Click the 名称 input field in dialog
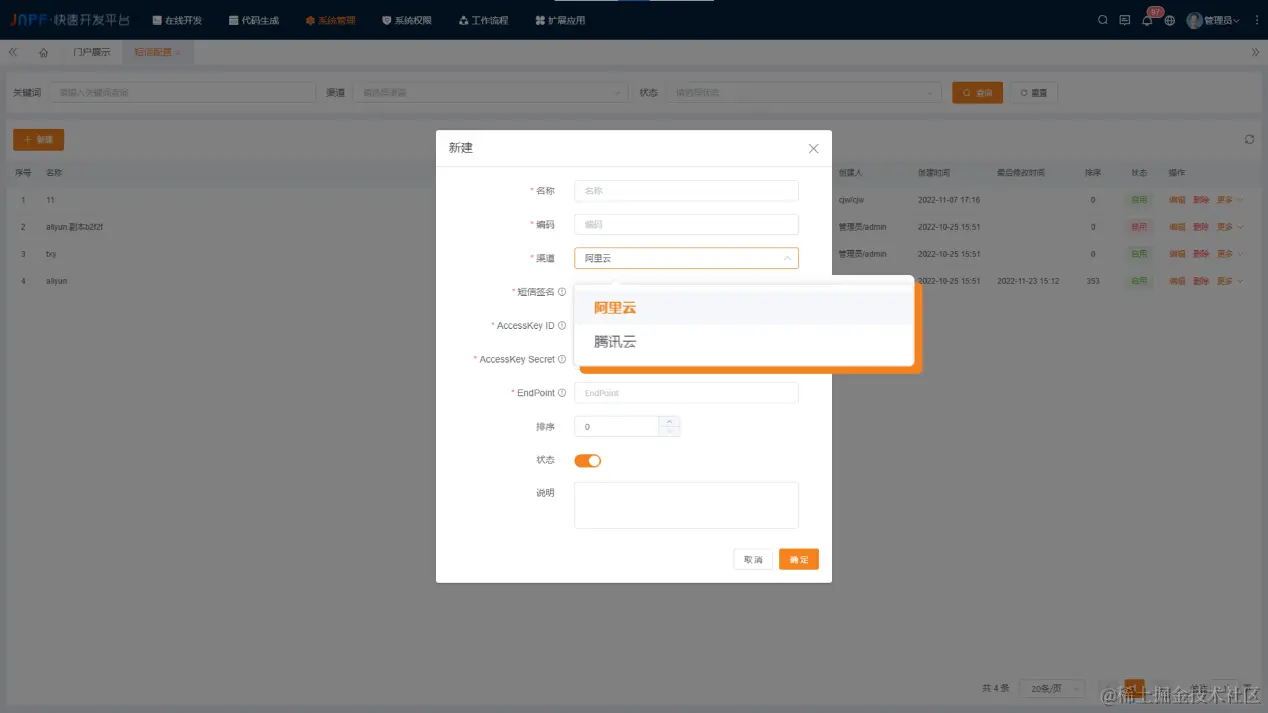This screenshot has height=713, width=1268. click(x=686, y=191)
